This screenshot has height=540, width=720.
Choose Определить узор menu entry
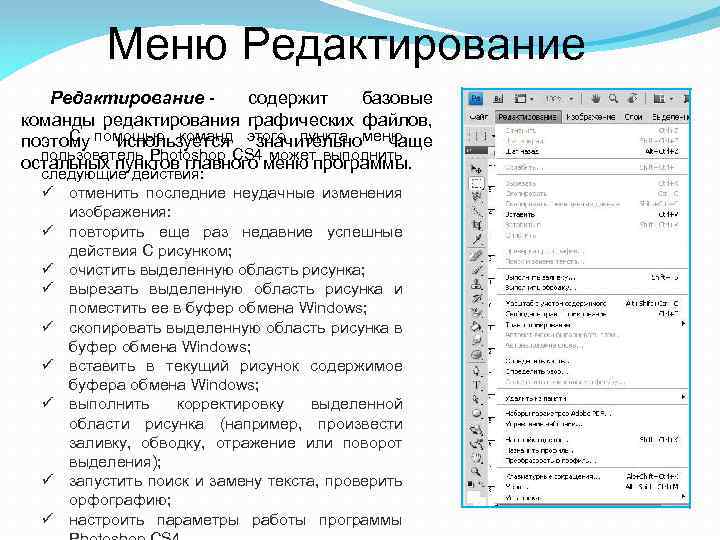pos(592,371)
